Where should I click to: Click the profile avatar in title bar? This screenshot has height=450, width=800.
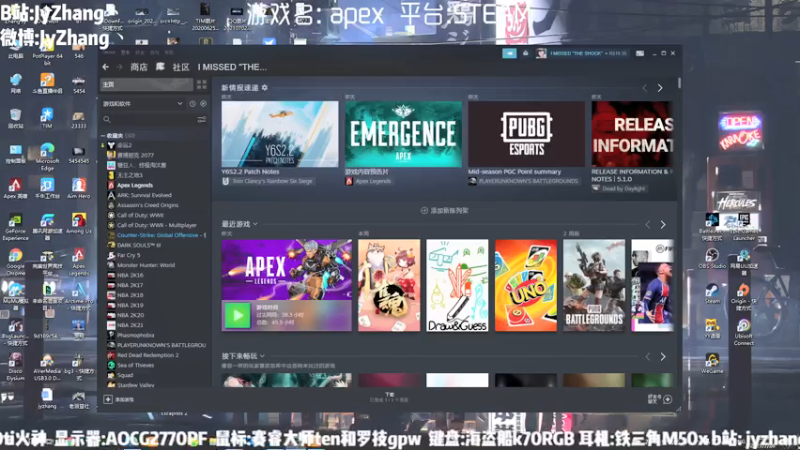click(x=541, y=53)
